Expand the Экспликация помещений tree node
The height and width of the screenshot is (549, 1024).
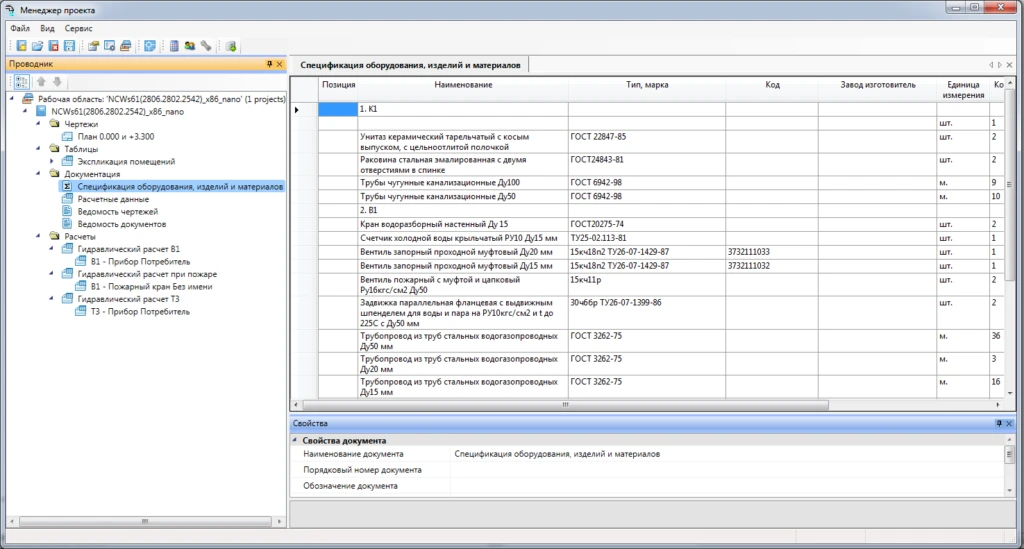click(53, 161)
